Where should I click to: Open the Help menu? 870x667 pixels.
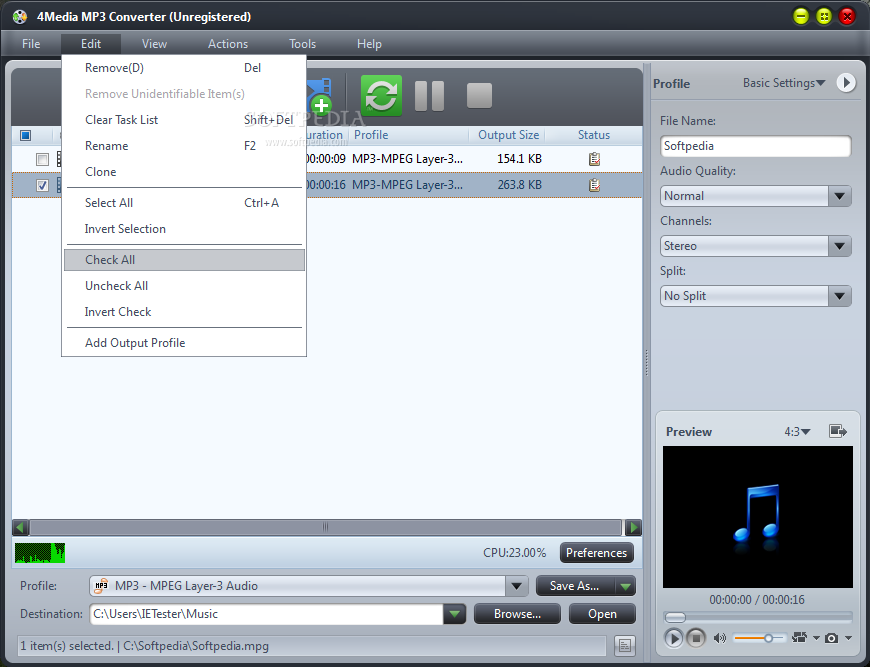coord(369,44)
